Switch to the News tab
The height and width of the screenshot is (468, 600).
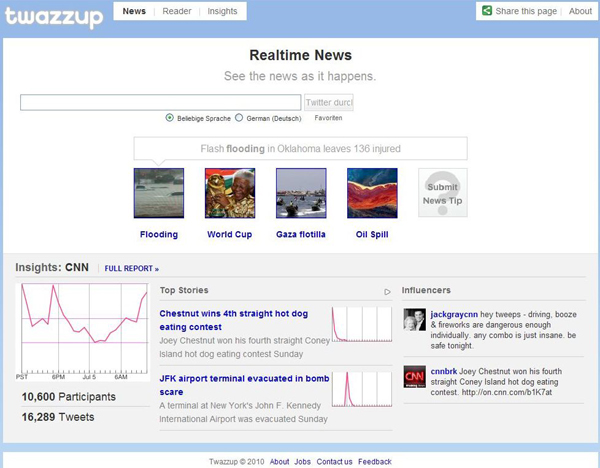click(134, 11)
